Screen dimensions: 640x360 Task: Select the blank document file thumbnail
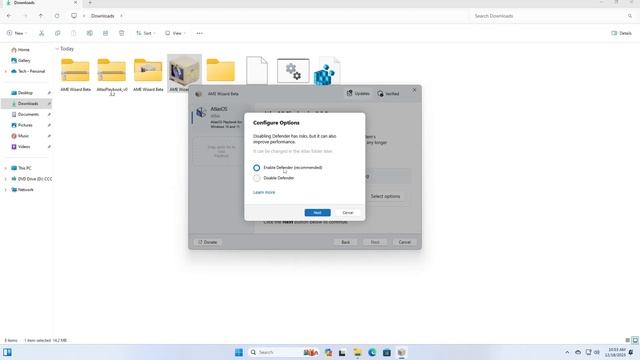[257, 70]
